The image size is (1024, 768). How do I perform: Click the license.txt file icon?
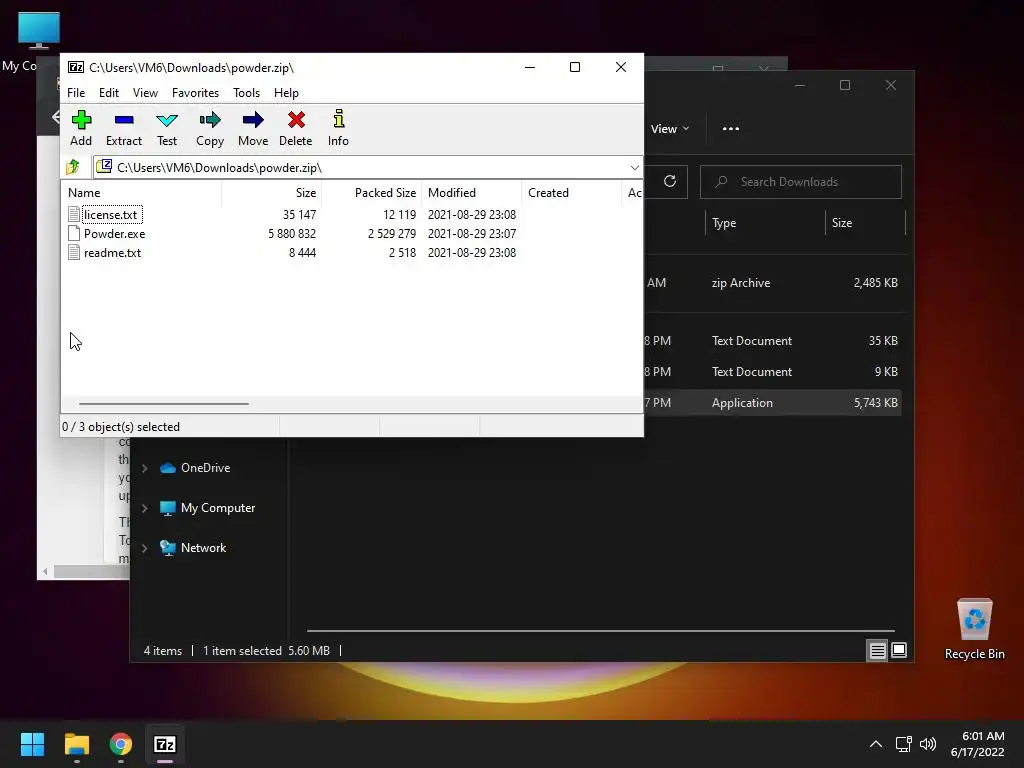[74, 214]
